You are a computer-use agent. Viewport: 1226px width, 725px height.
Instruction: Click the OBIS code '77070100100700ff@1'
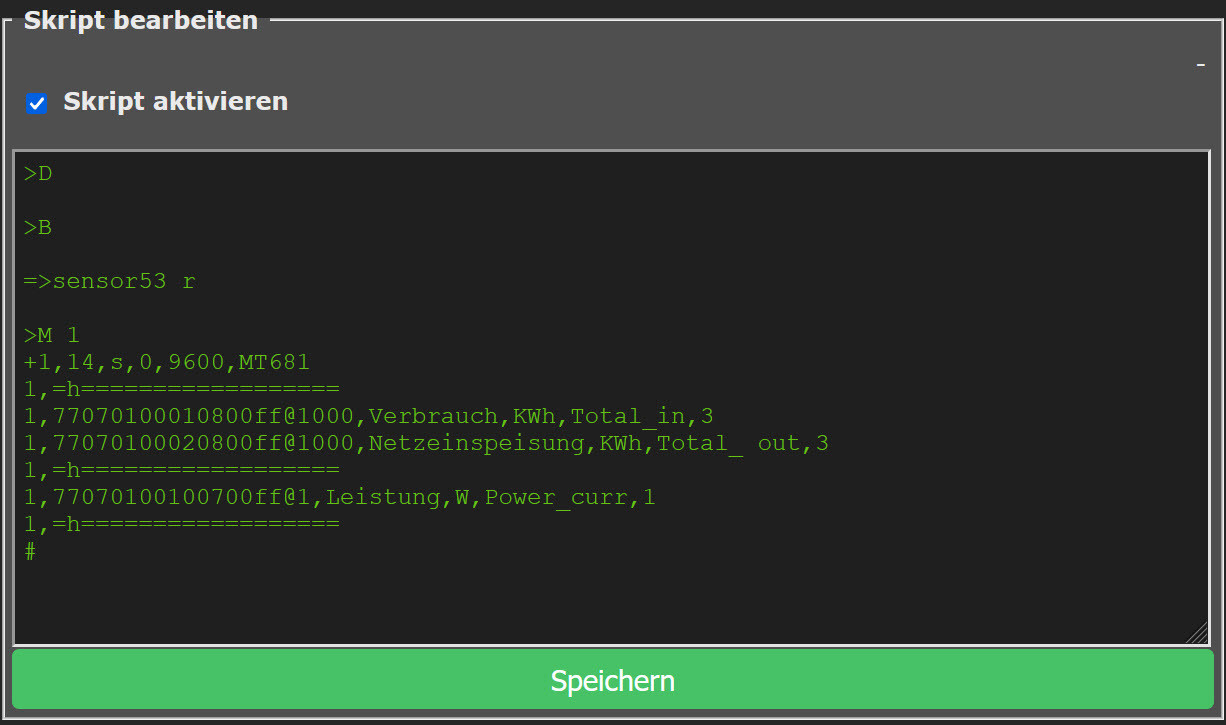coord(175,497)
